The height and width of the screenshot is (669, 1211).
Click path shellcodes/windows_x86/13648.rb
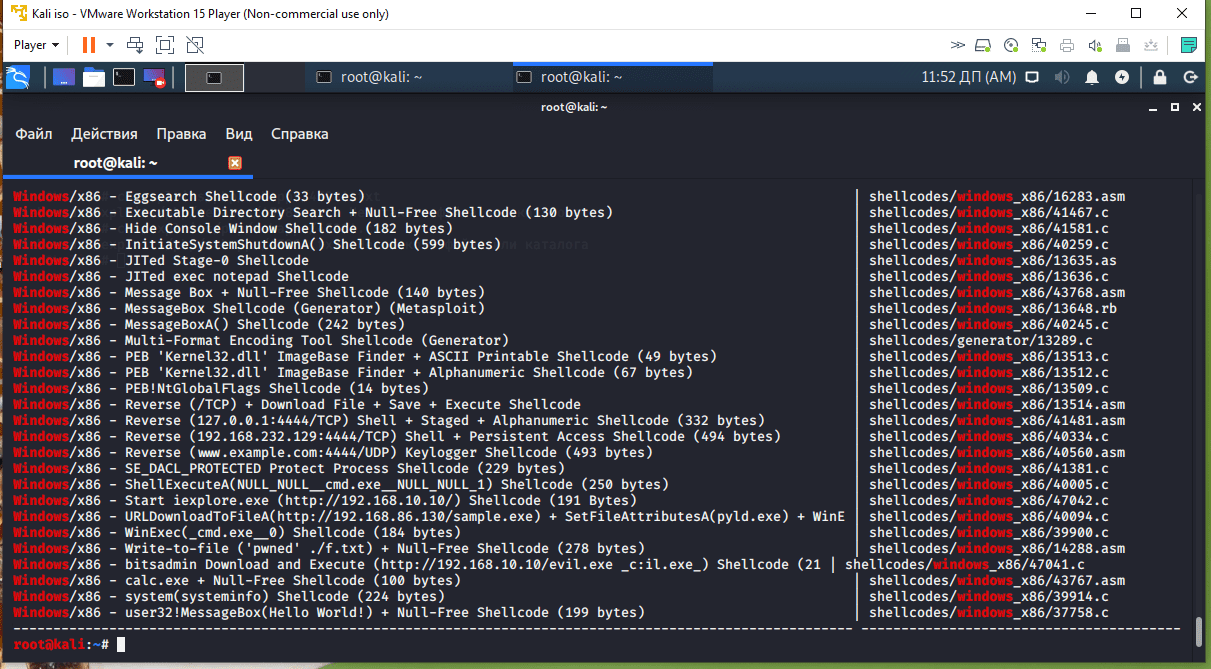[x=993, y=309]
